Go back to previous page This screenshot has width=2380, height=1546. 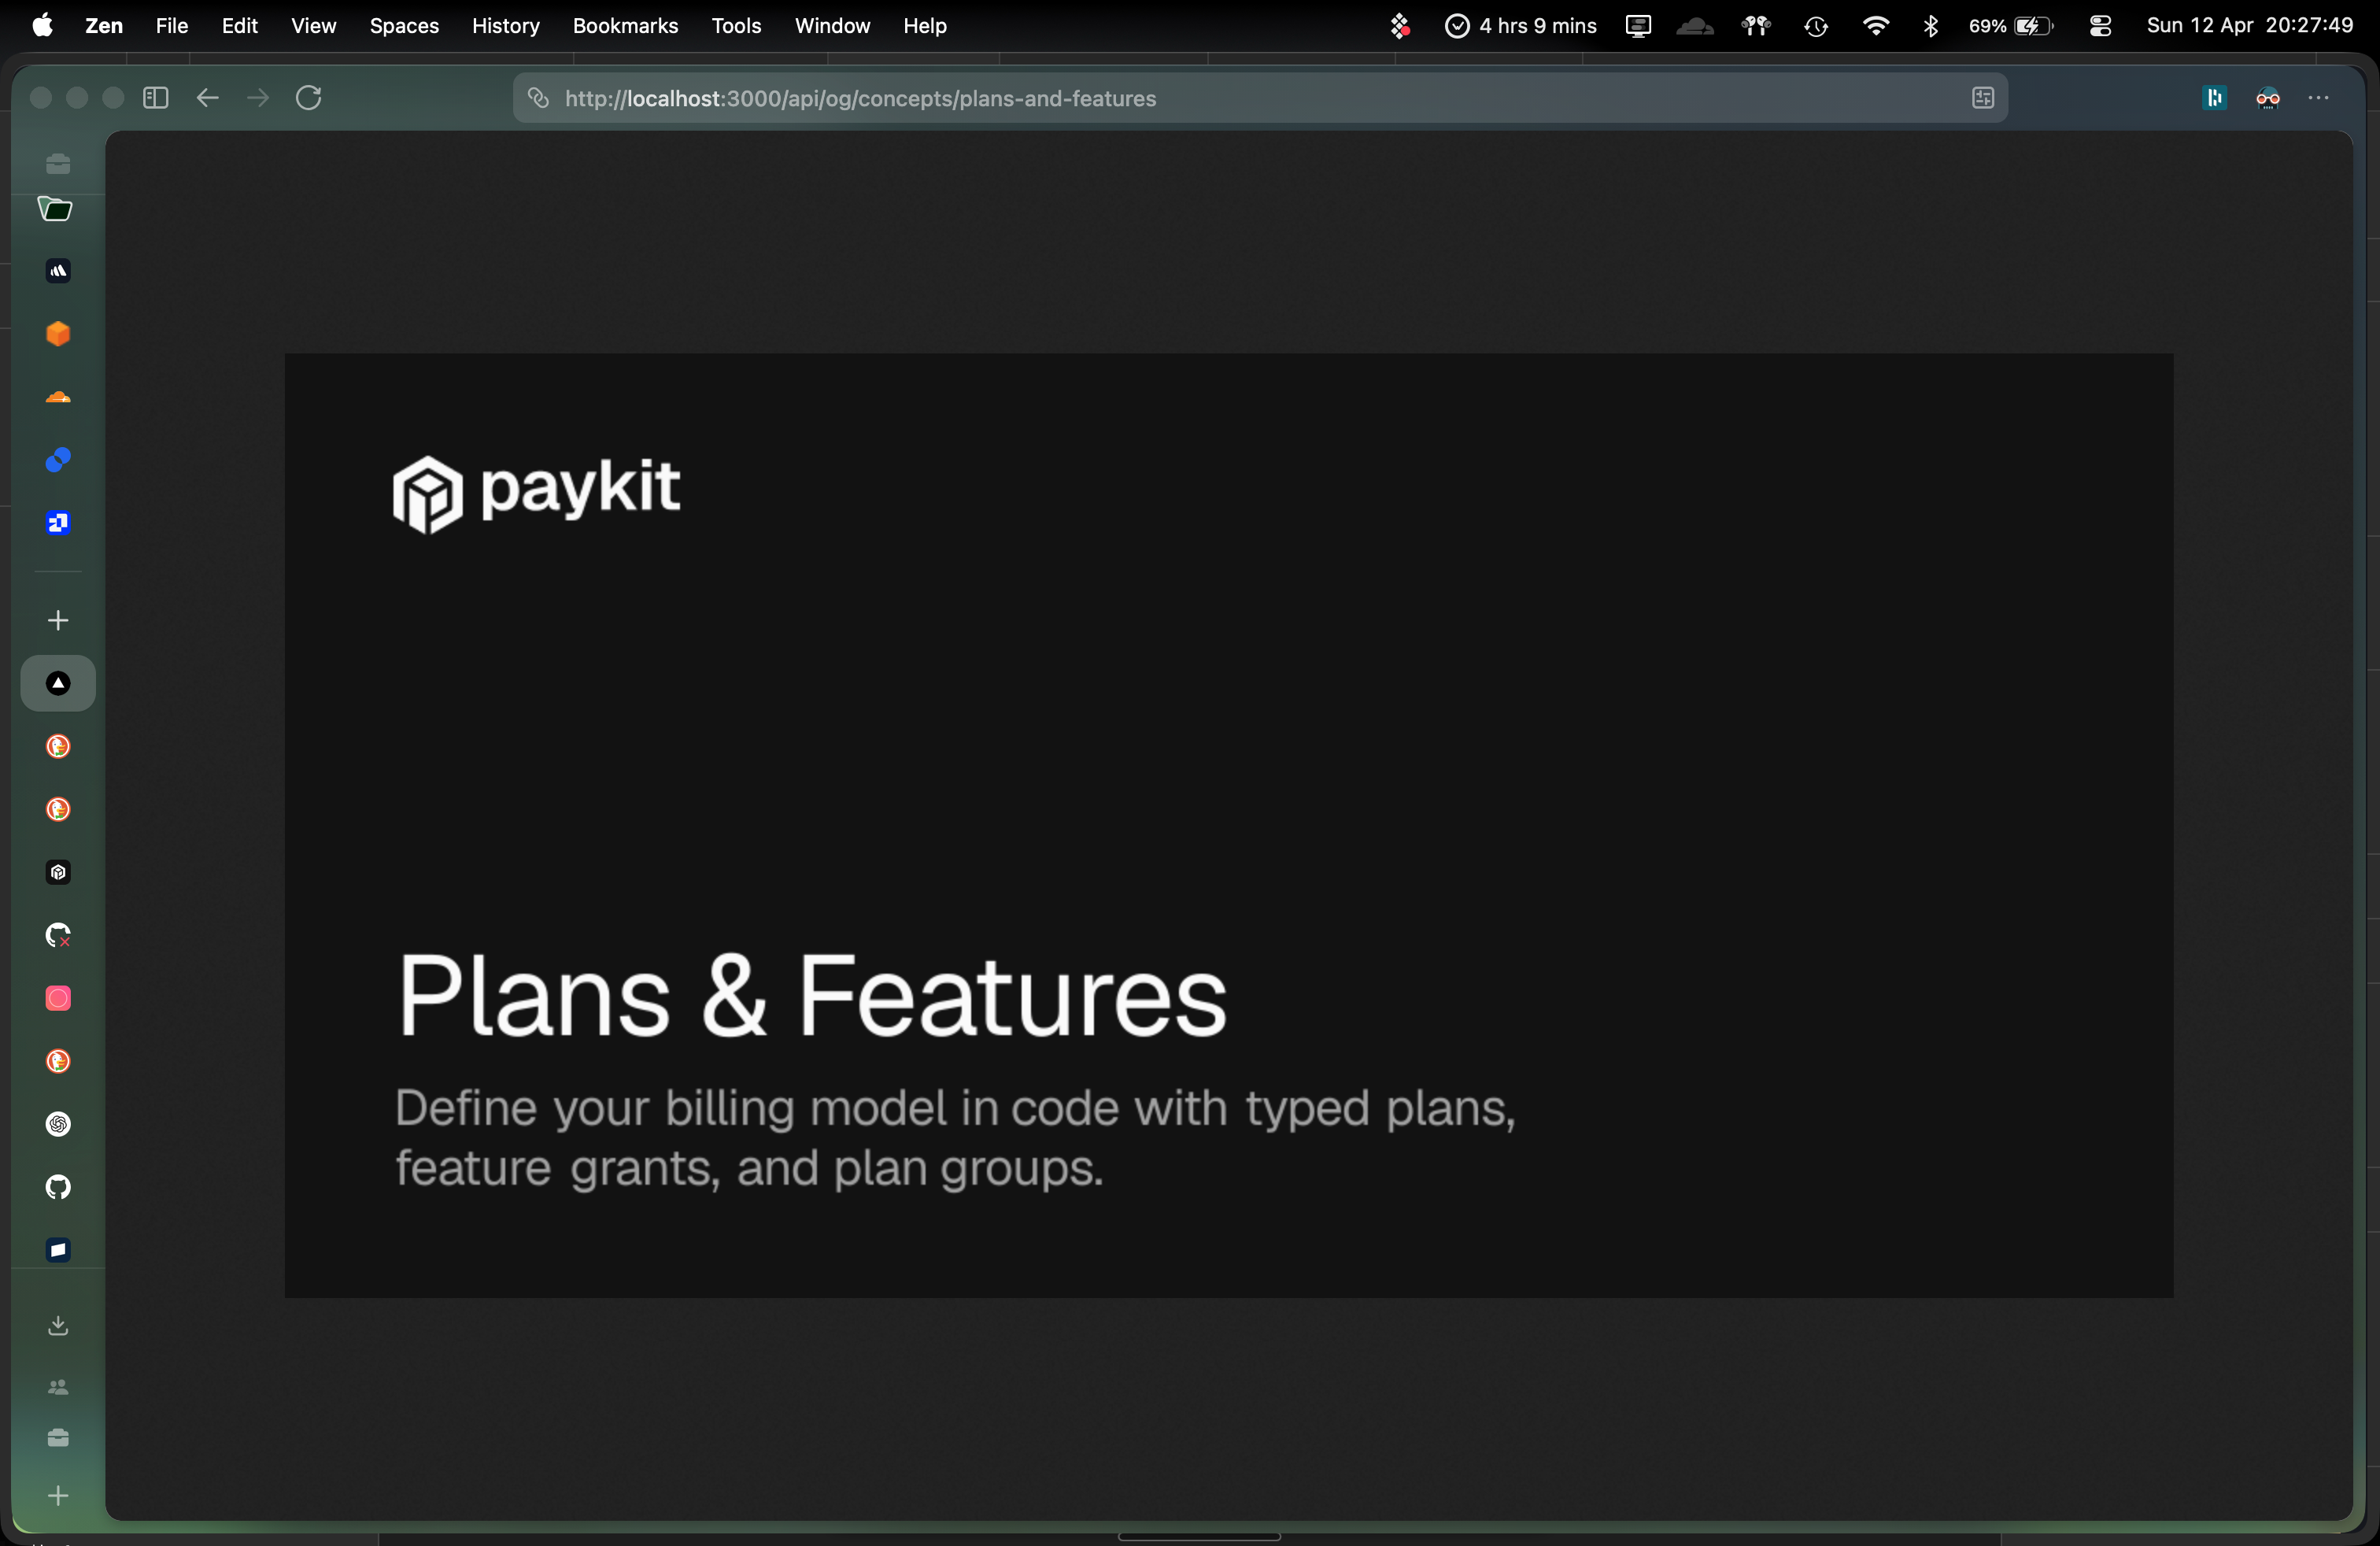(x=207, y=98)
